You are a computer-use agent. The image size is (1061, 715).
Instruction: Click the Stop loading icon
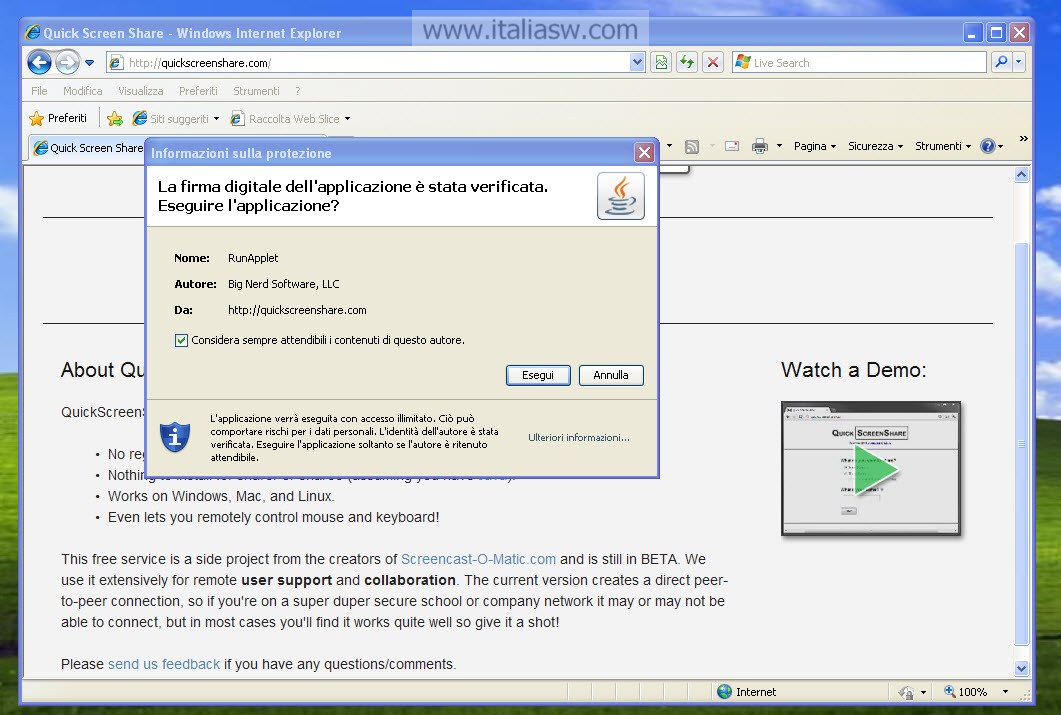713,63
